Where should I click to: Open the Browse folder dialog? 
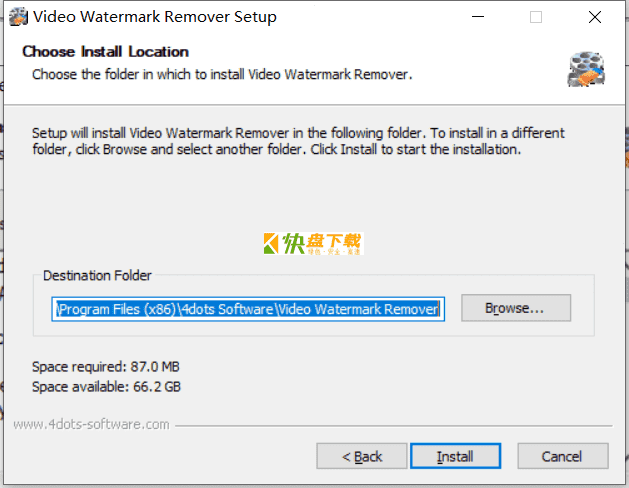pos(516,308)
